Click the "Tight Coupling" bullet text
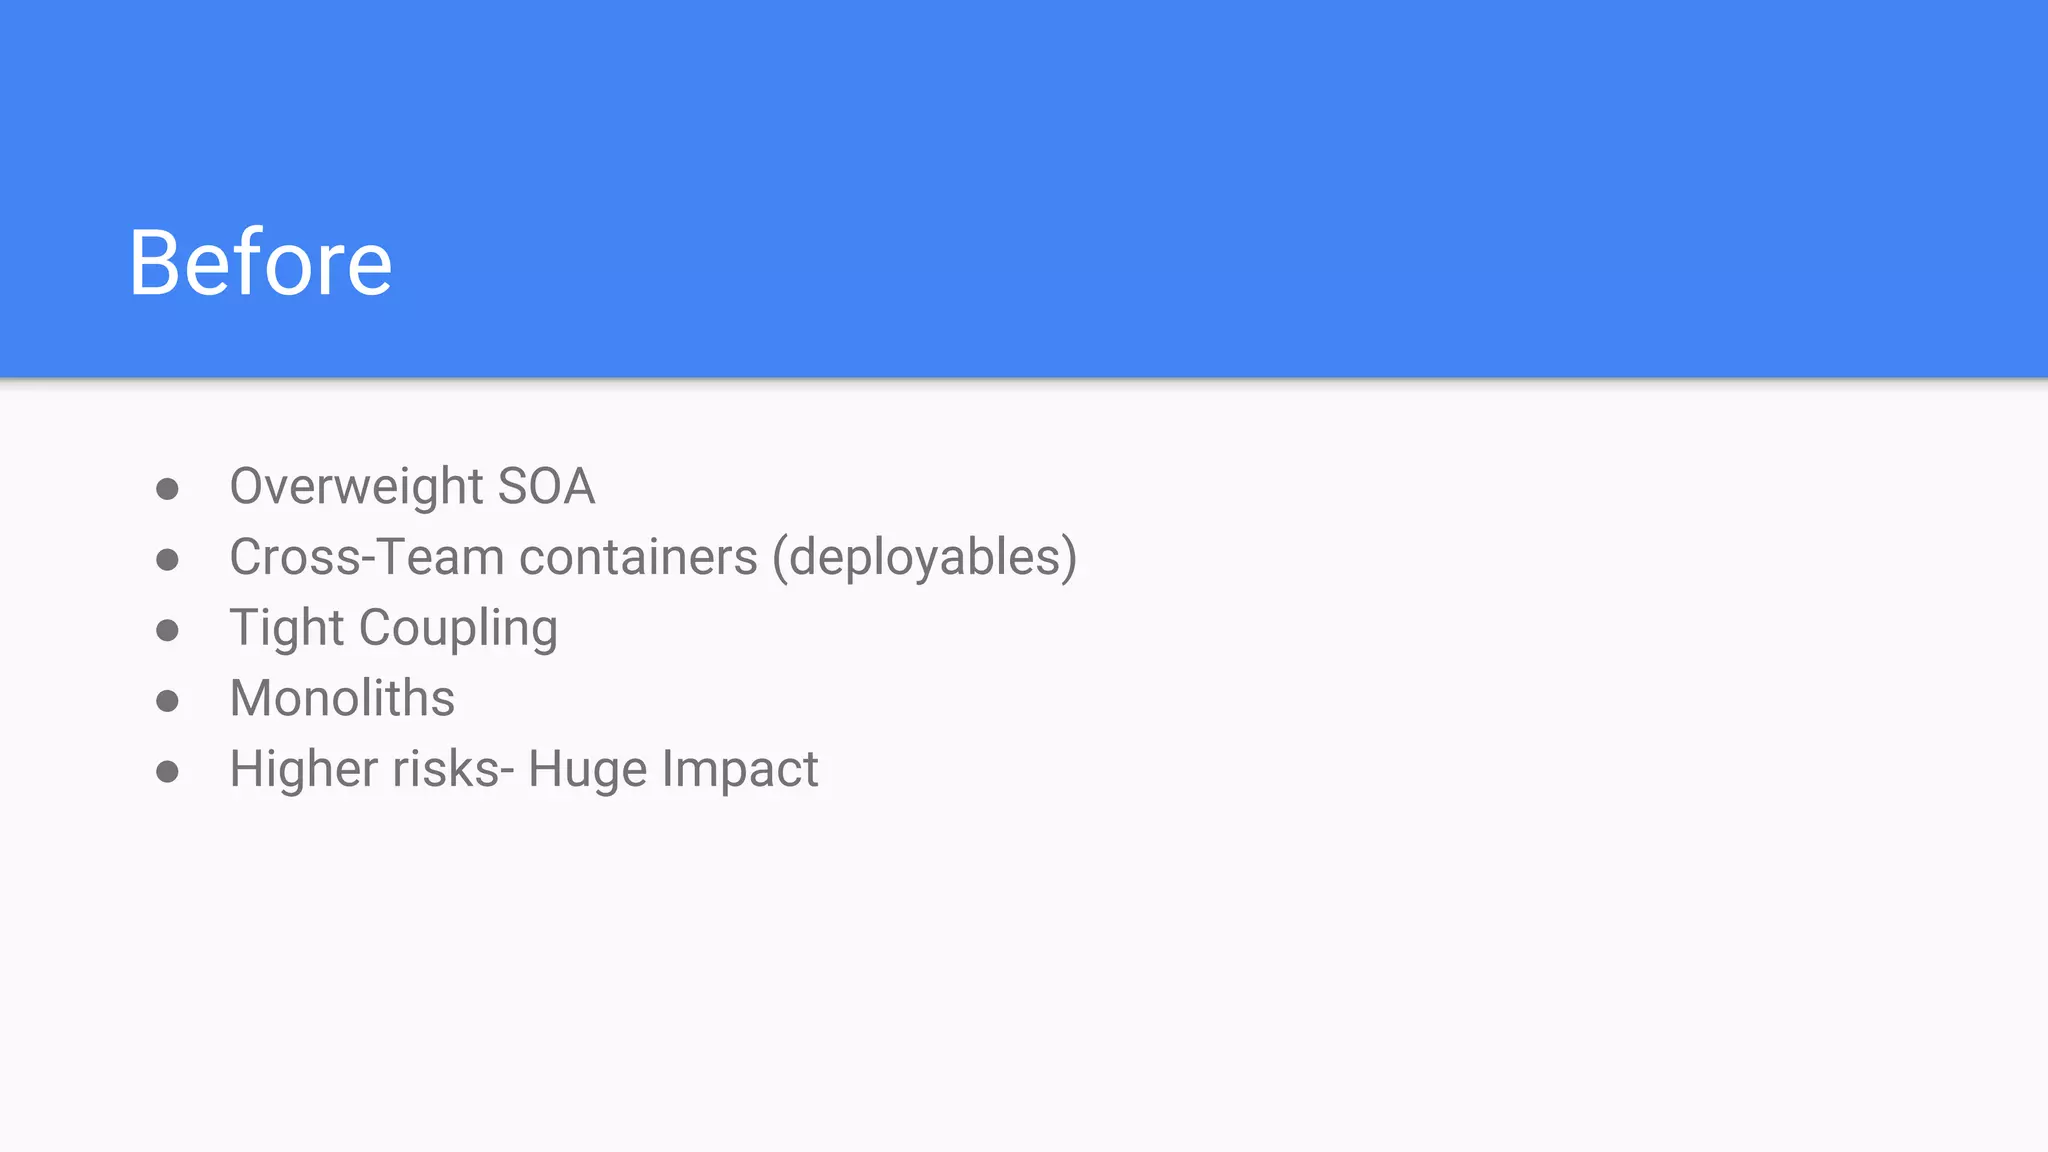 pyautogui.click(x=393, y=629)
